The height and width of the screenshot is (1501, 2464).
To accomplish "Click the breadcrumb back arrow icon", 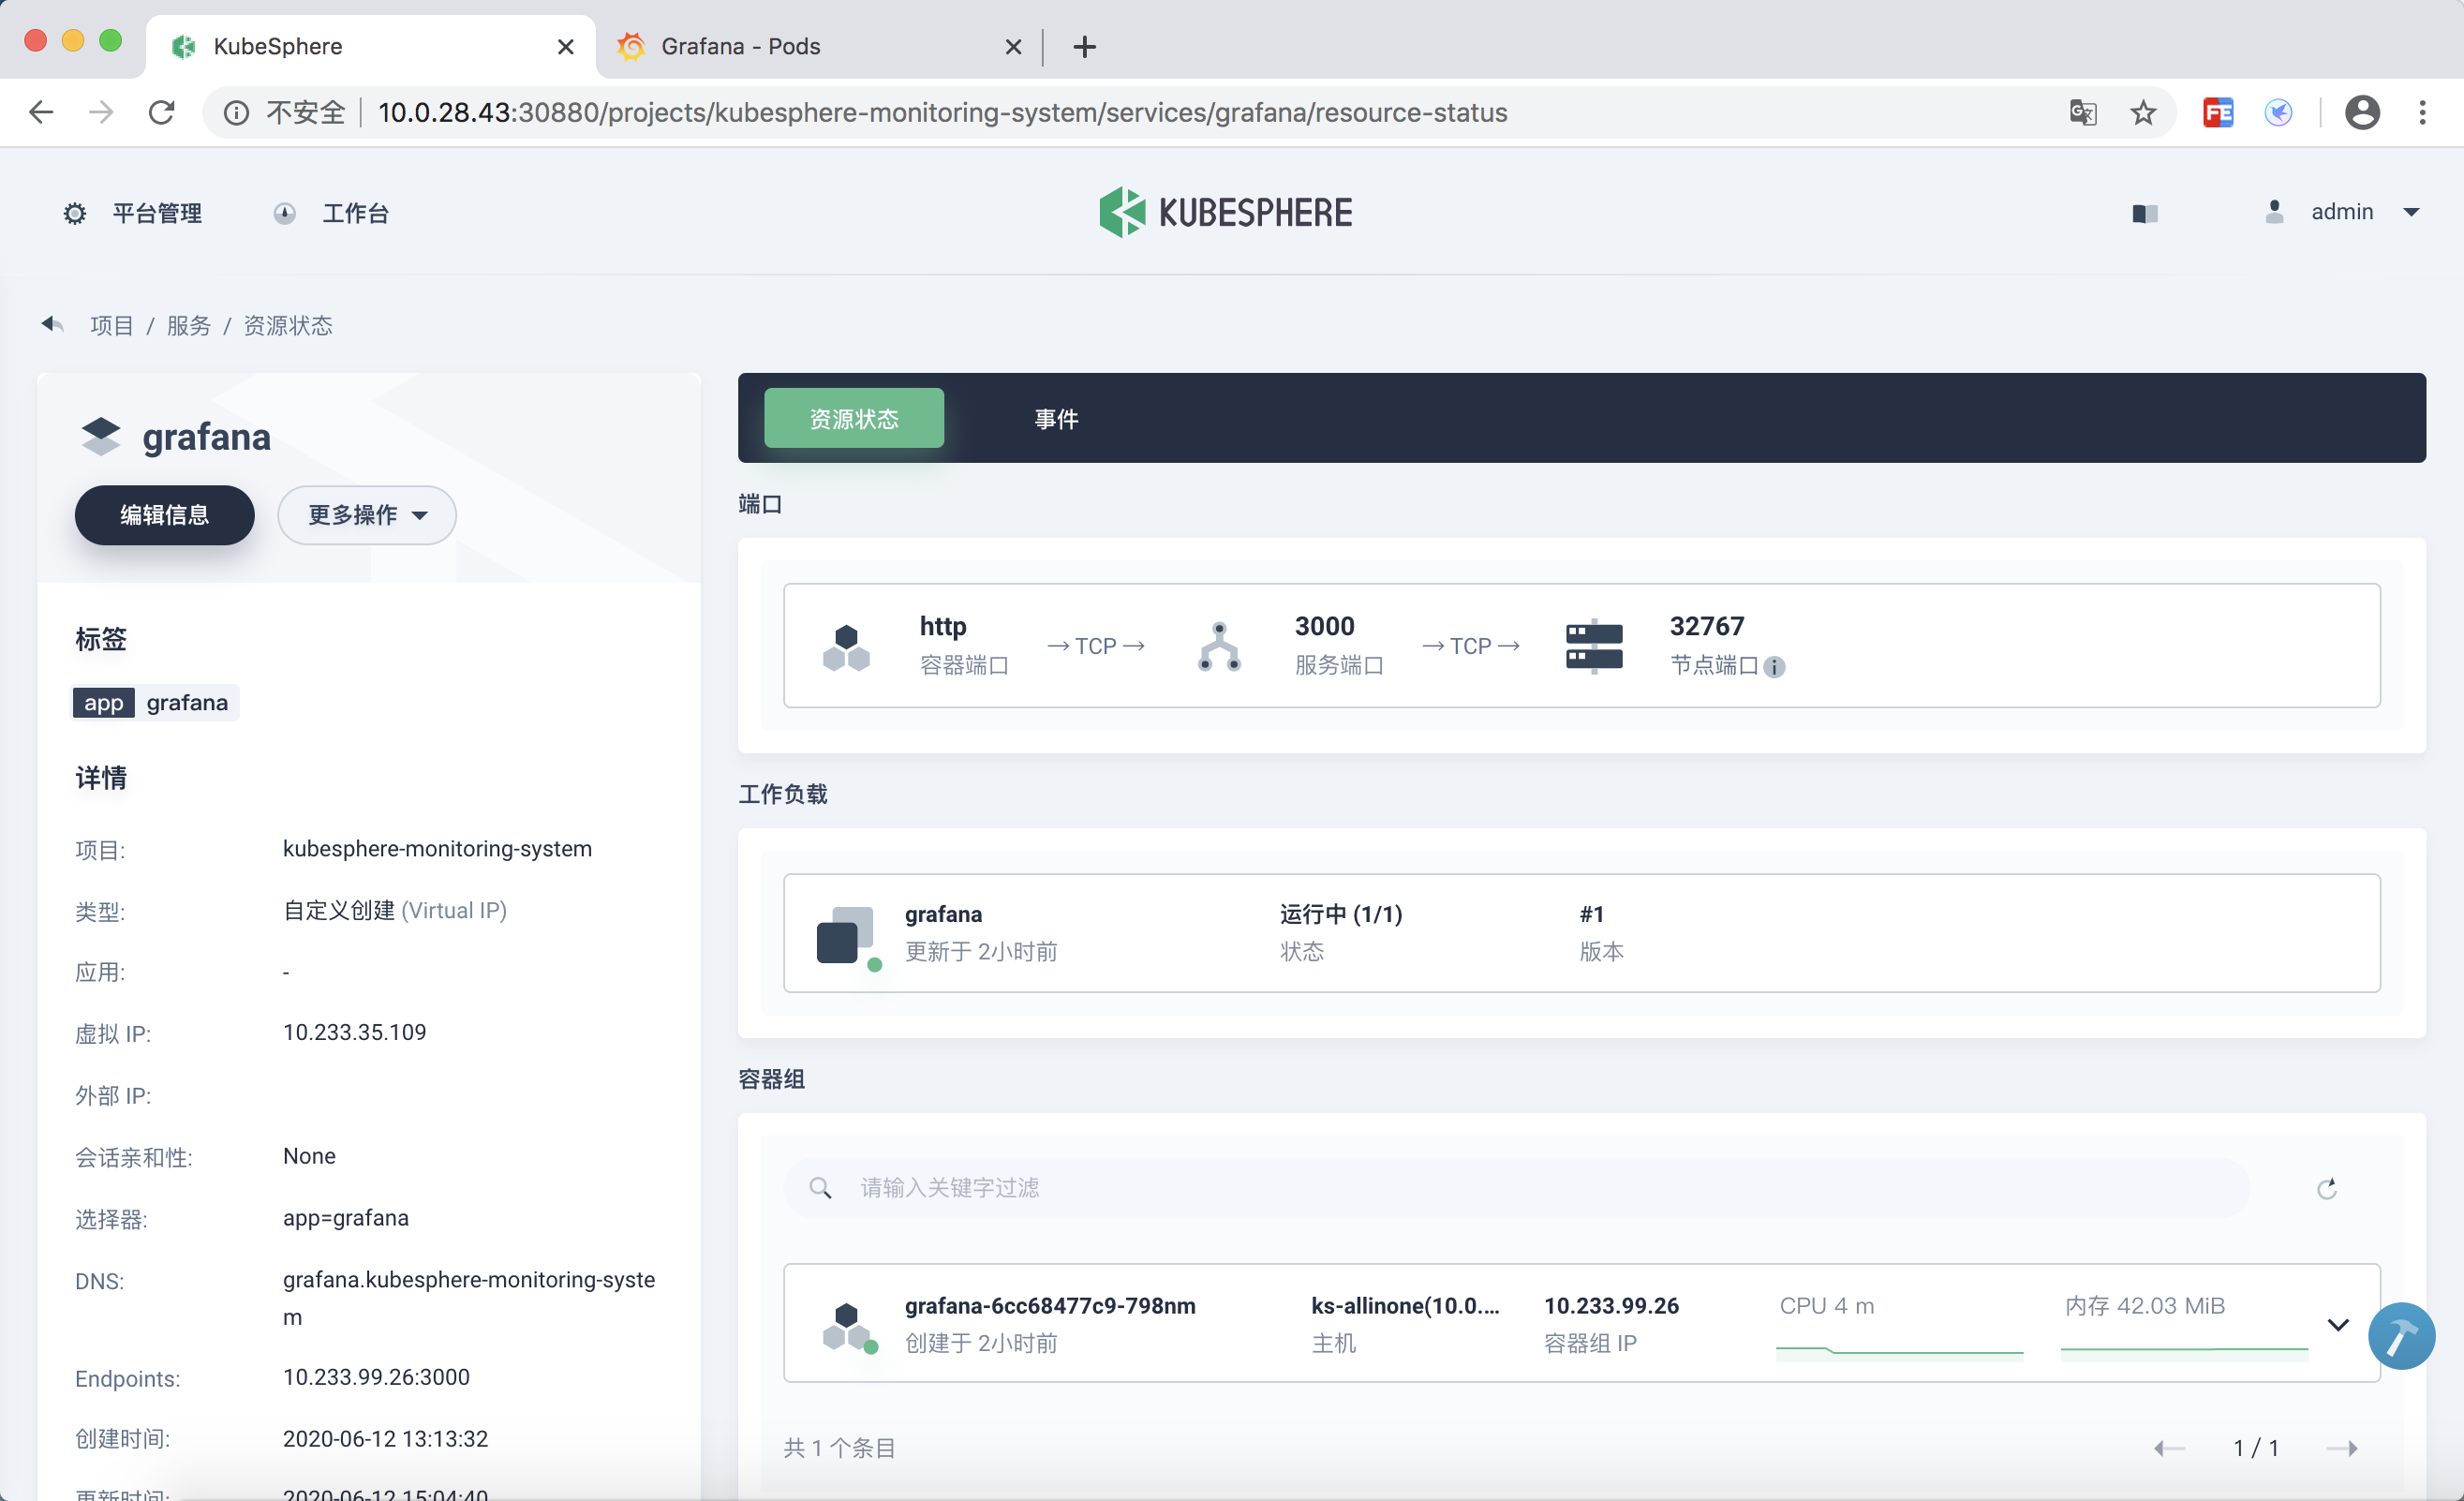I will pyautogui.click(x=52, y=324).
